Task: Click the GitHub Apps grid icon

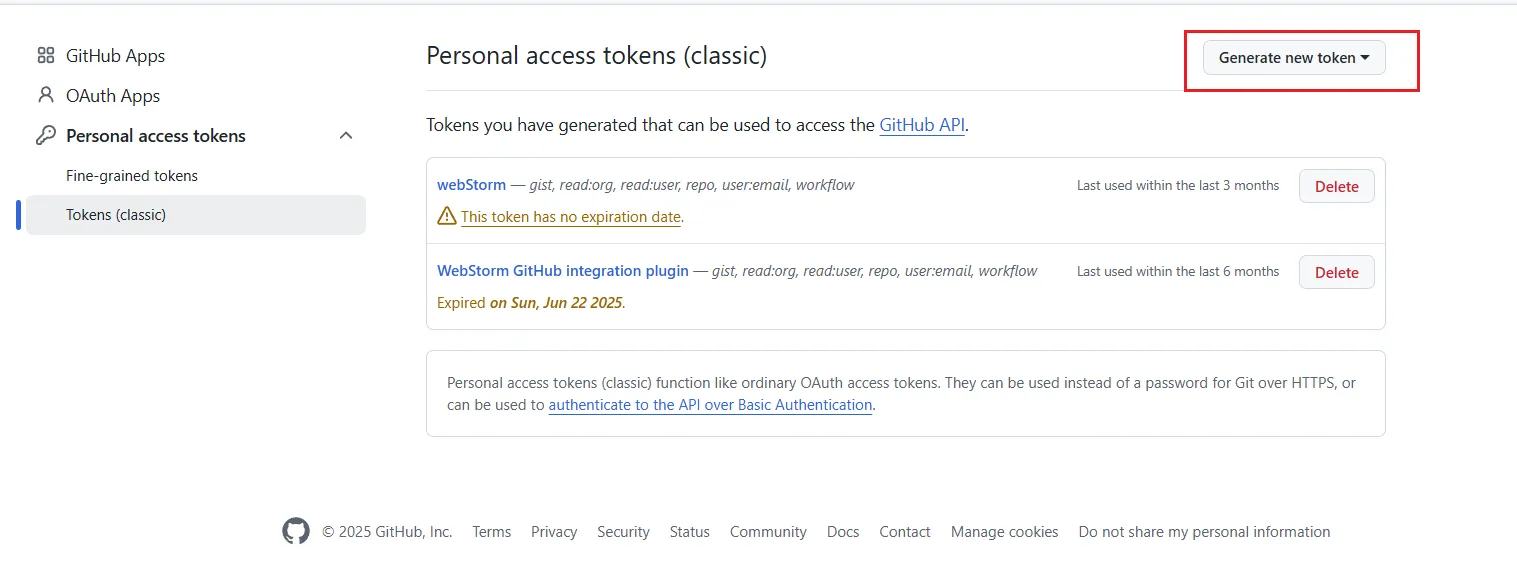Action: pyautogui.click(x=45, y=56)
